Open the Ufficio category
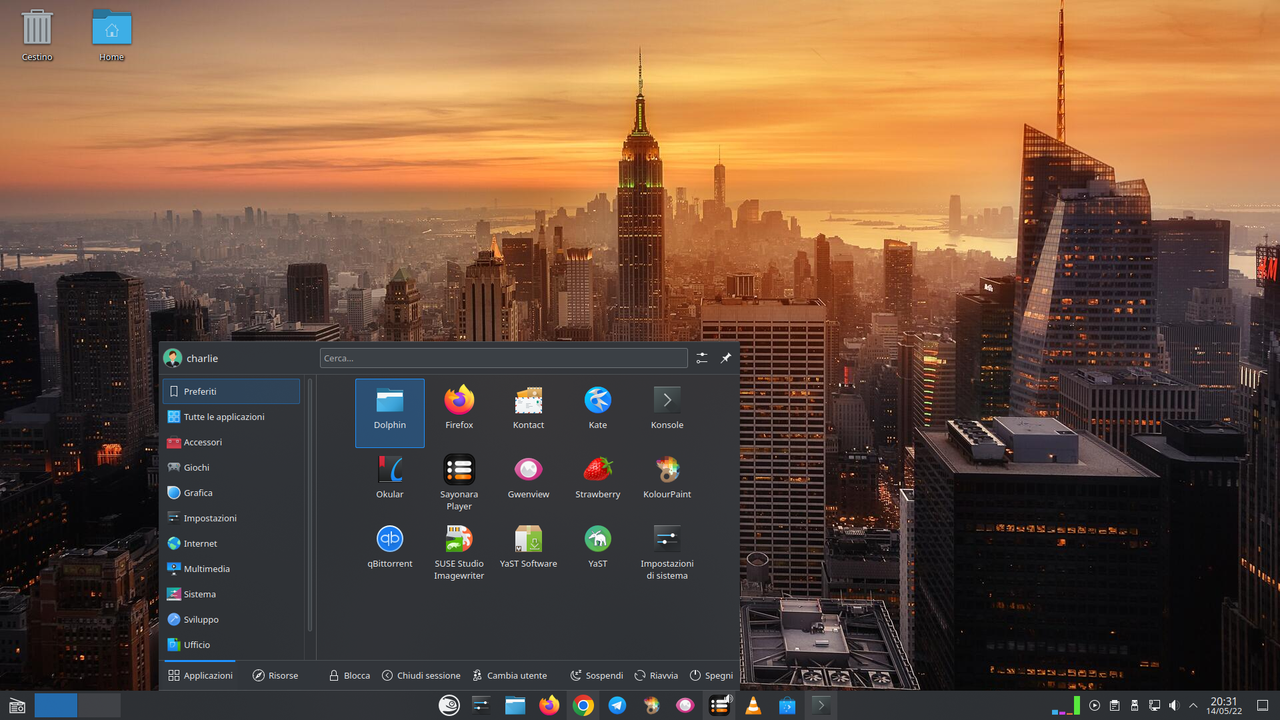The width and height of the screenshot is (1280, 720). [231, 645]
